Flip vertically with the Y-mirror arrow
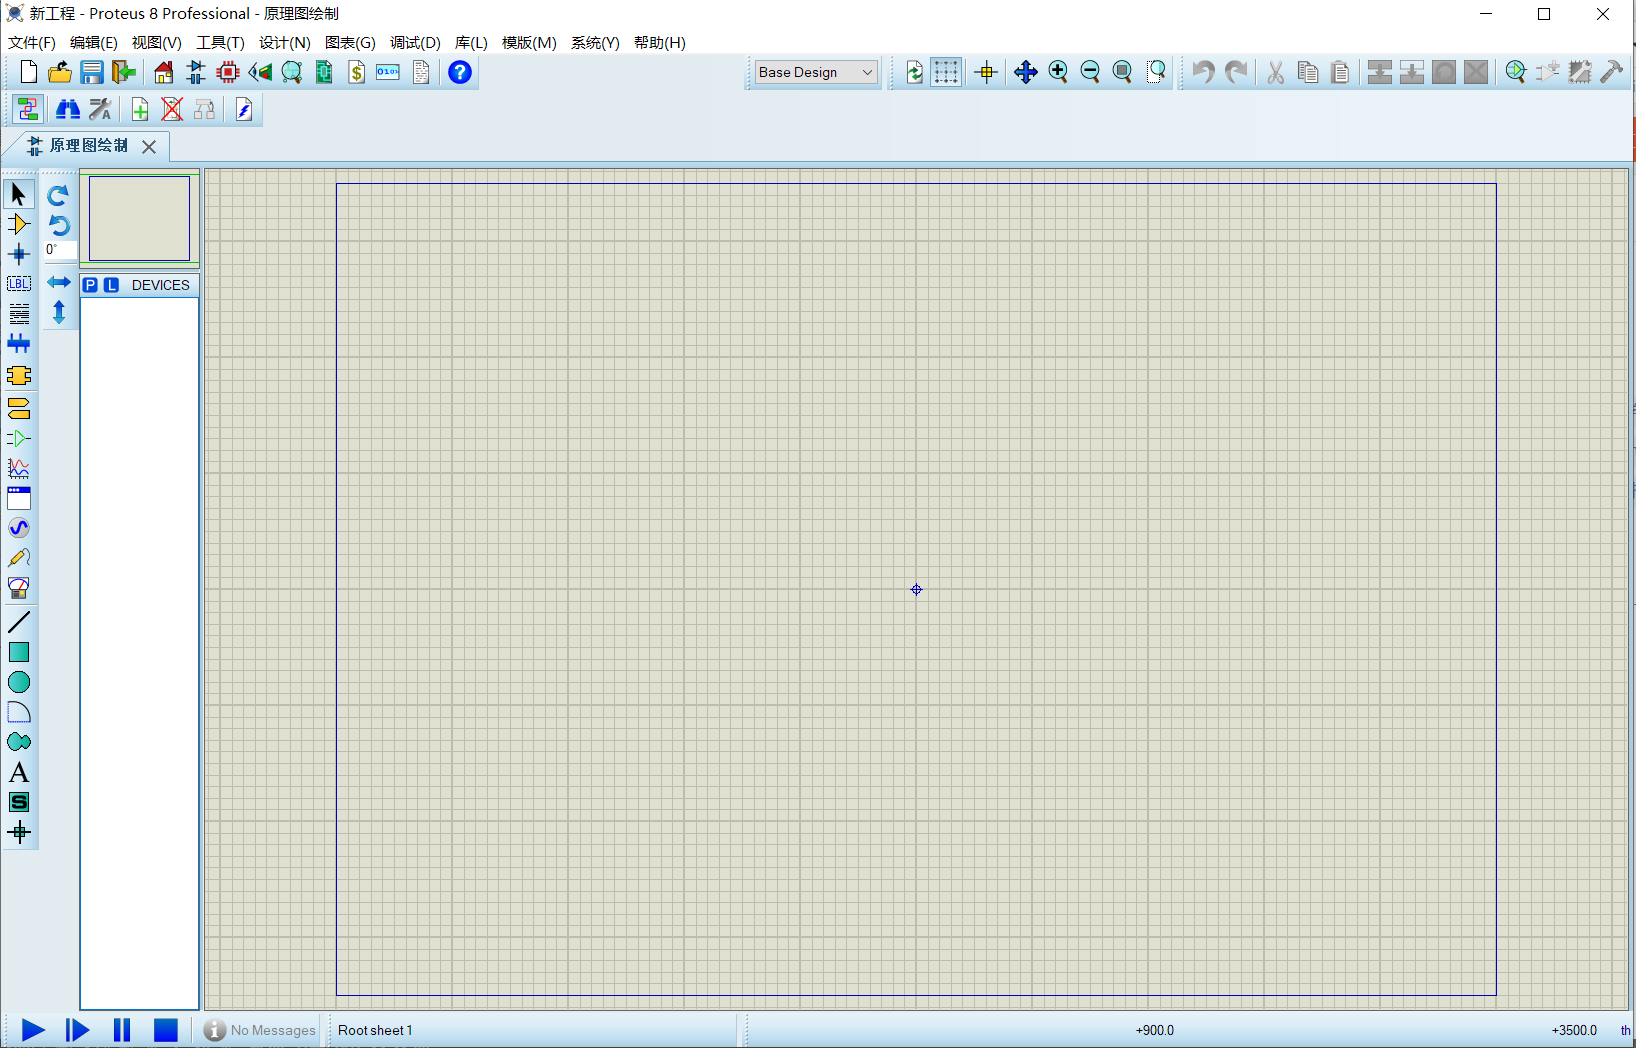This screenshot has width=1636, height=1048. (59, 312)
